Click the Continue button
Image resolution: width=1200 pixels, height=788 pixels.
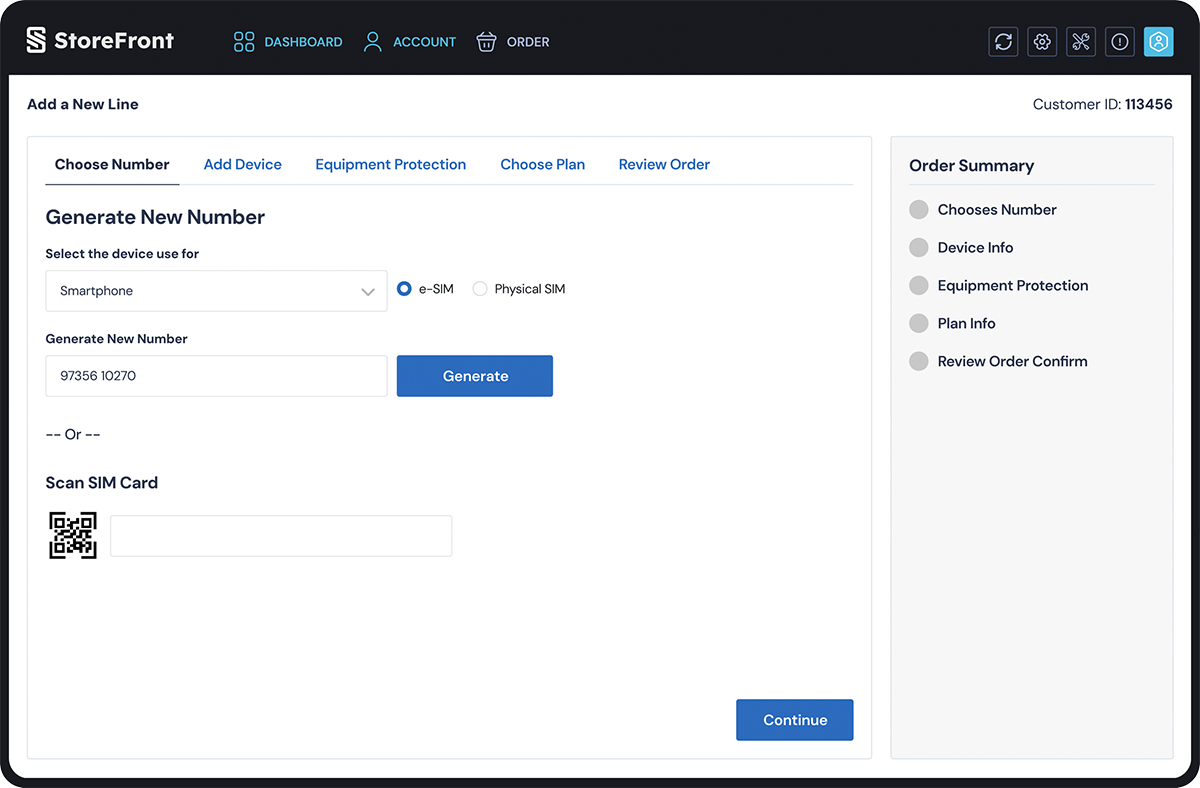coord(794,720)
